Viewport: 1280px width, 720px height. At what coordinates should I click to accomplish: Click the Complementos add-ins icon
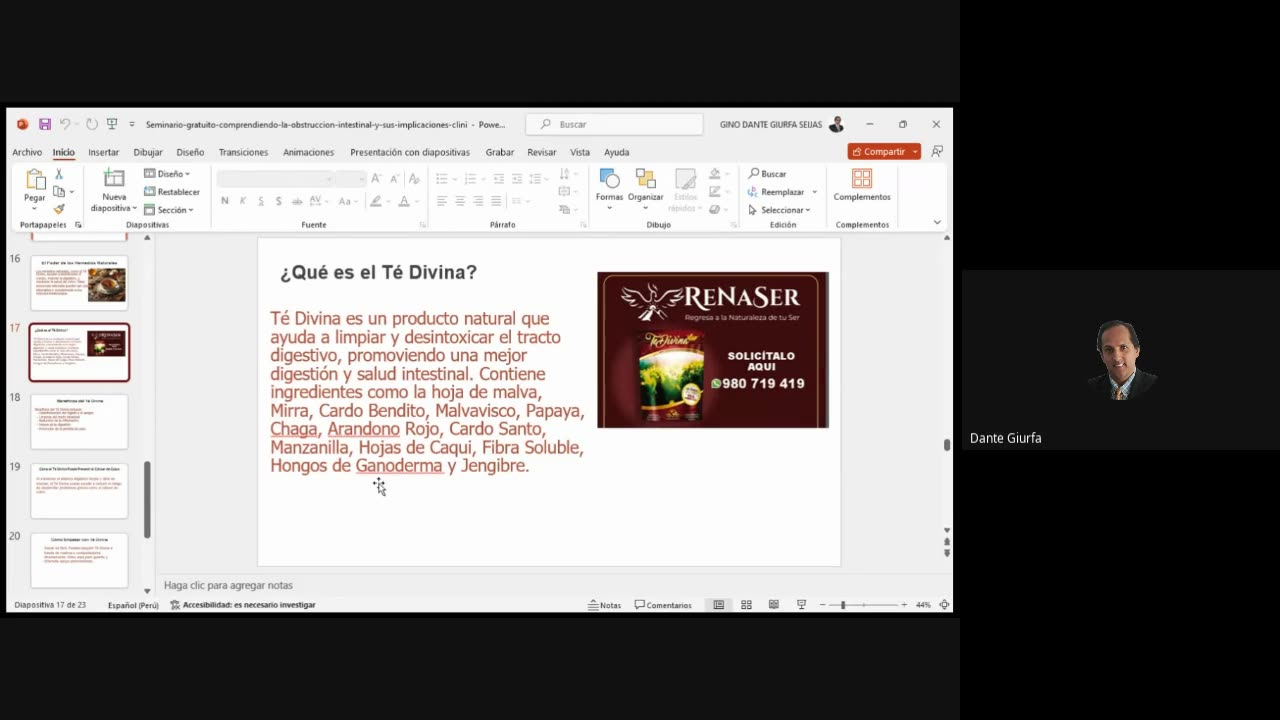pyautogui.click(x=862, y=178)
